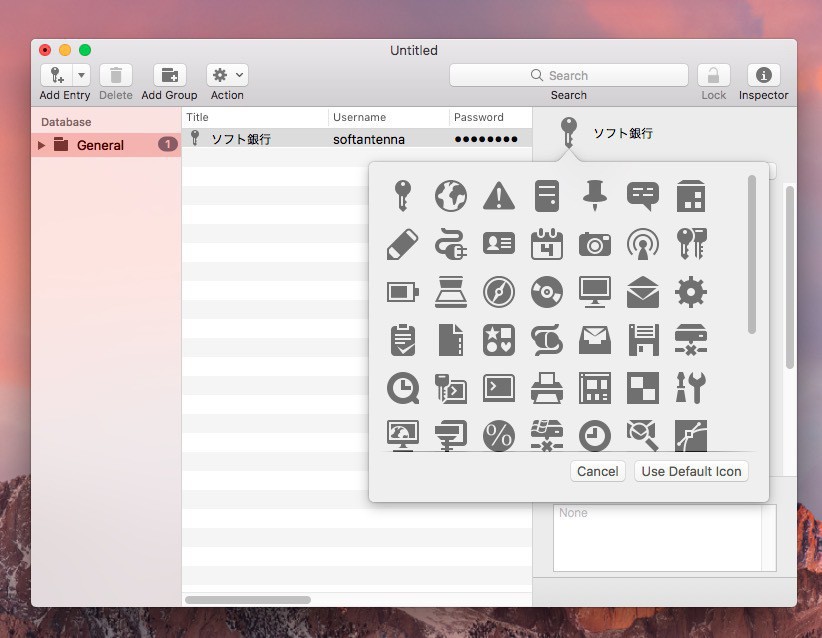Sort by the Username column header
This screenshot has width=822, height=638.
point(387,117)
